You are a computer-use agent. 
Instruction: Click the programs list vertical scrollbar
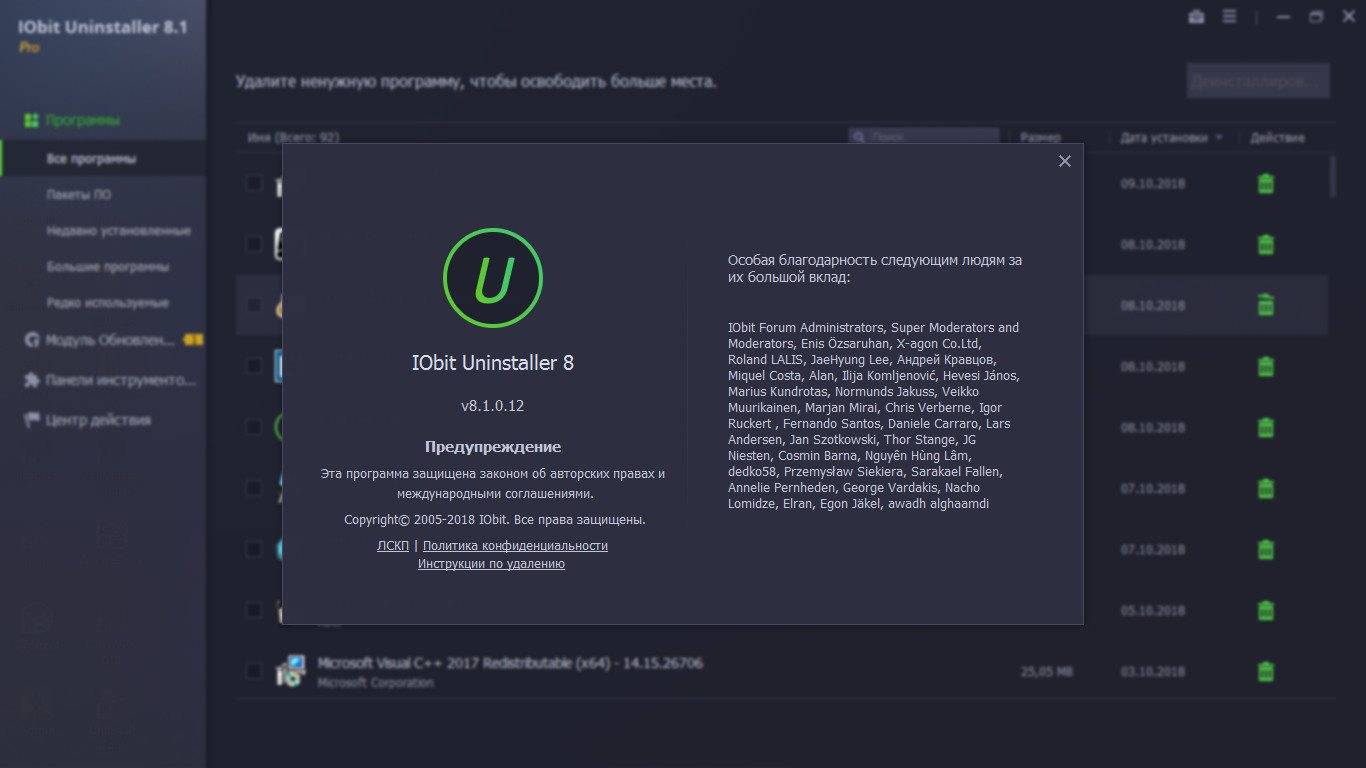tap(1333, 175)
